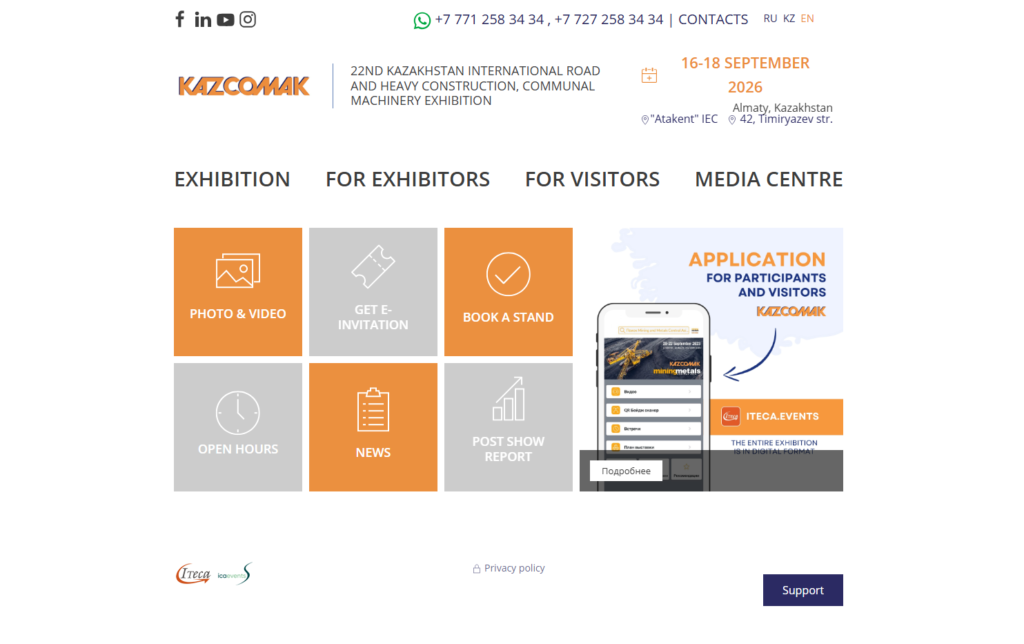
Task: Open the Facebook social icon
Action: point(180,19)
